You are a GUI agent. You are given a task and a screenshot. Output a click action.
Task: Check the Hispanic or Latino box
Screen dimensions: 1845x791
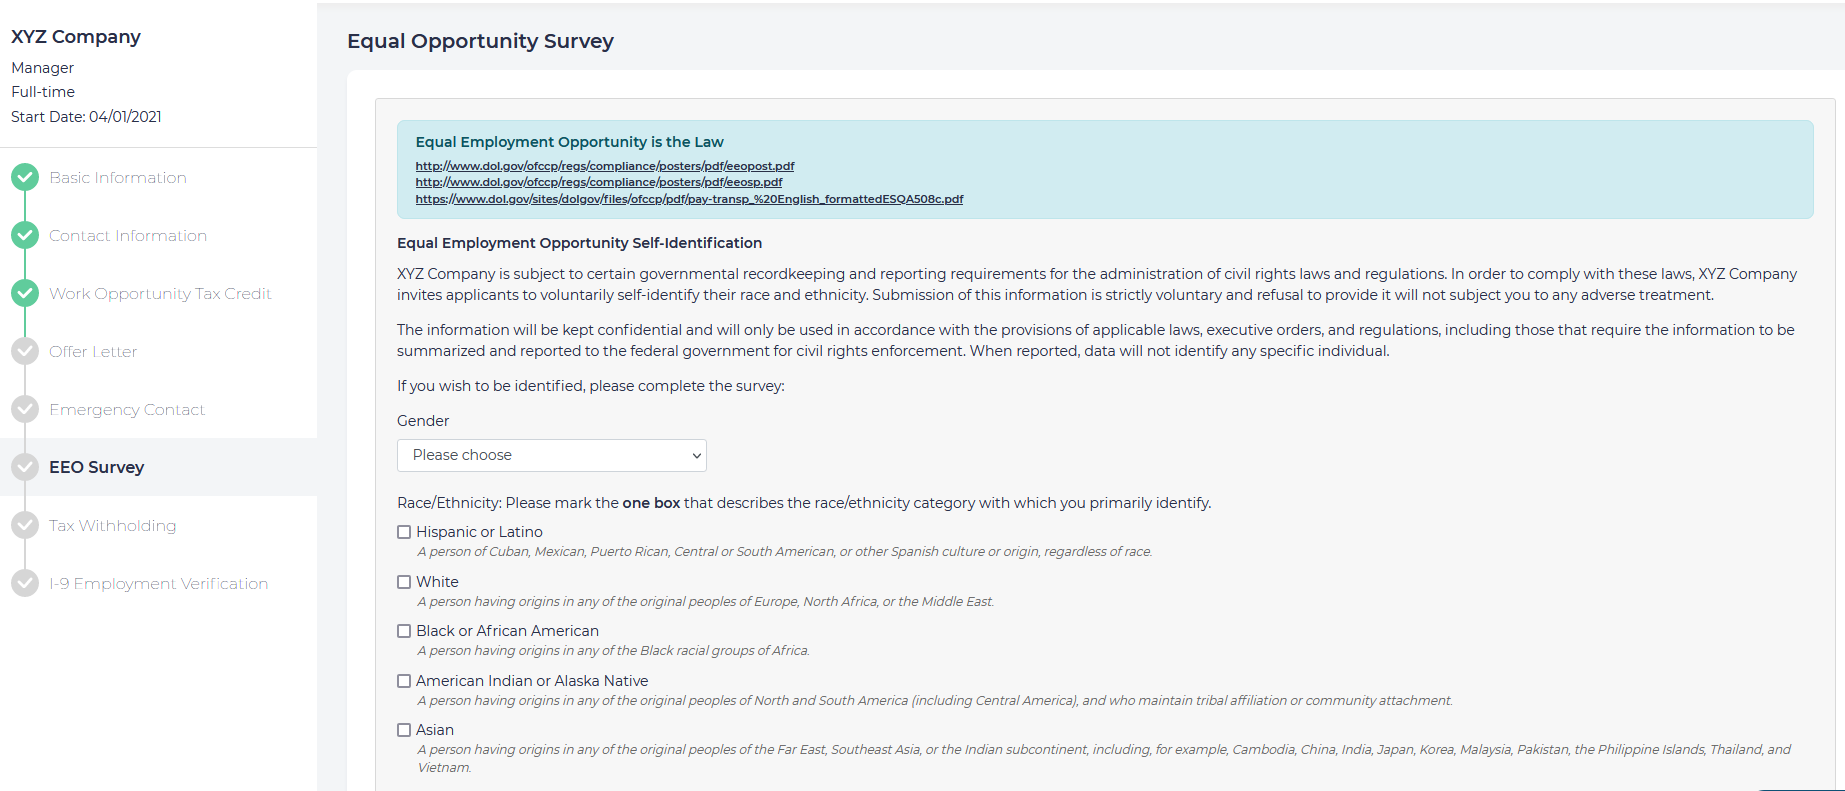[404, 532]
